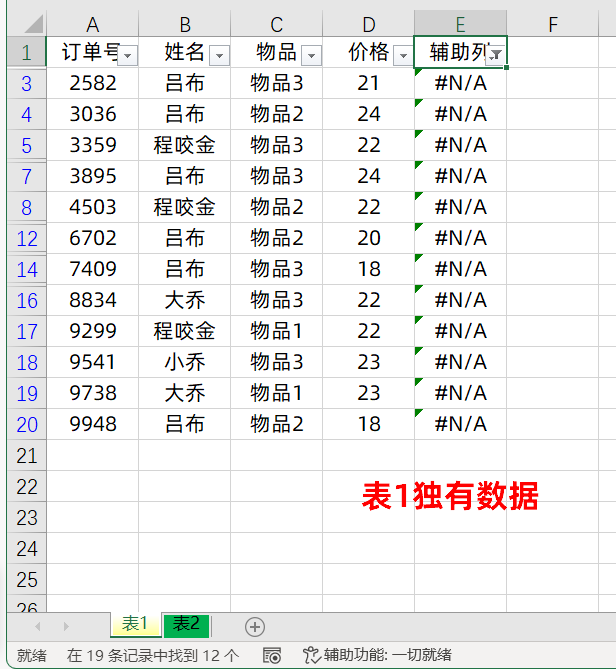Image resolution: width=616 pixels, height=669 pixels.
Task: Click cell with order number 3895
Action: point(93,176)
